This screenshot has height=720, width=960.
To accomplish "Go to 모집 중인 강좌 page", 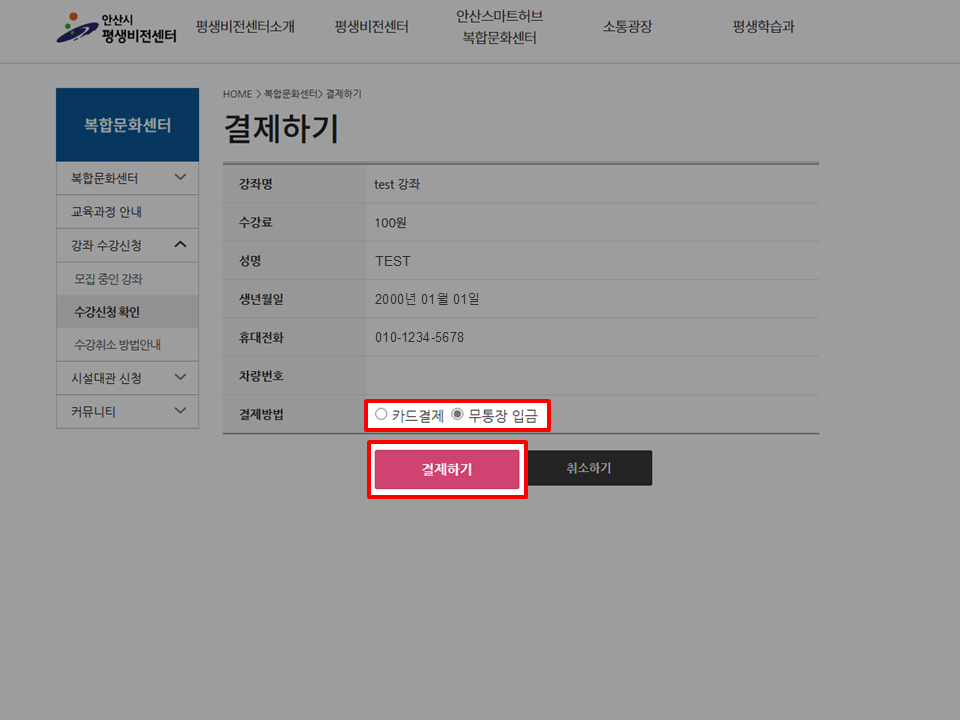I will tap(127, 279).
